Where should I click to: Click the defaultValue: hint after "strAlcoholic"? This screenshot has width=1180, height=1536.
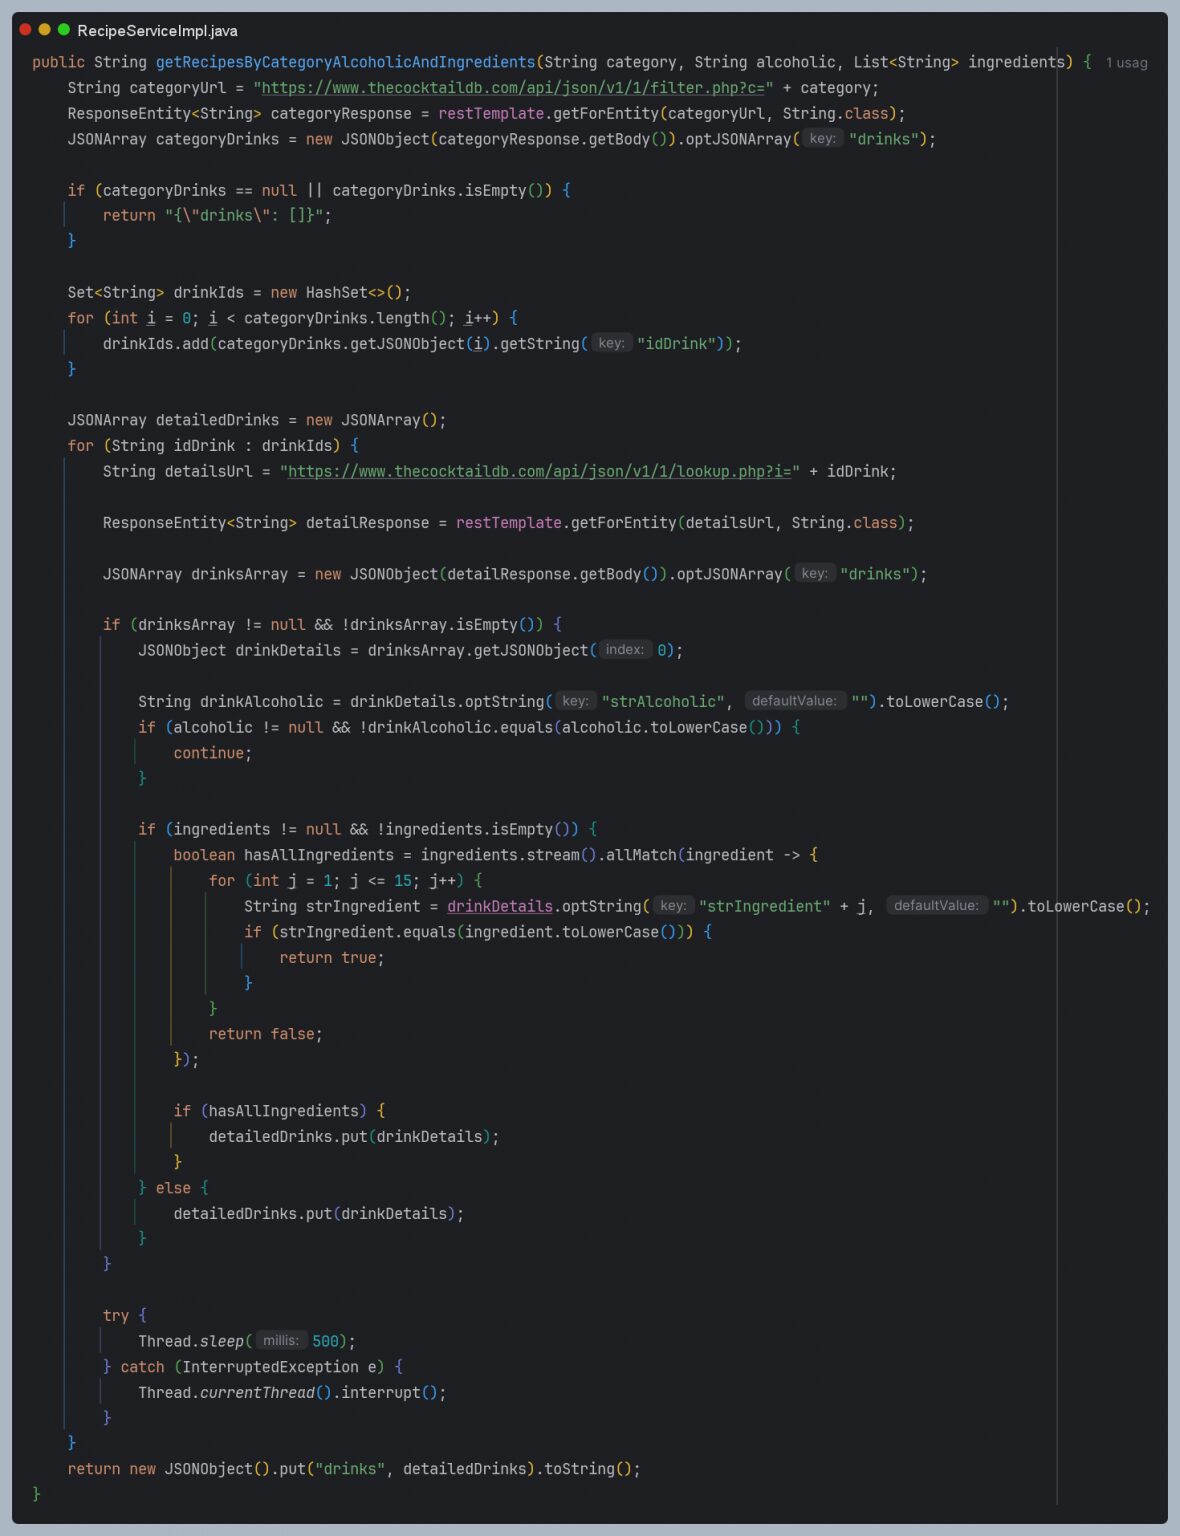point(794,701)
